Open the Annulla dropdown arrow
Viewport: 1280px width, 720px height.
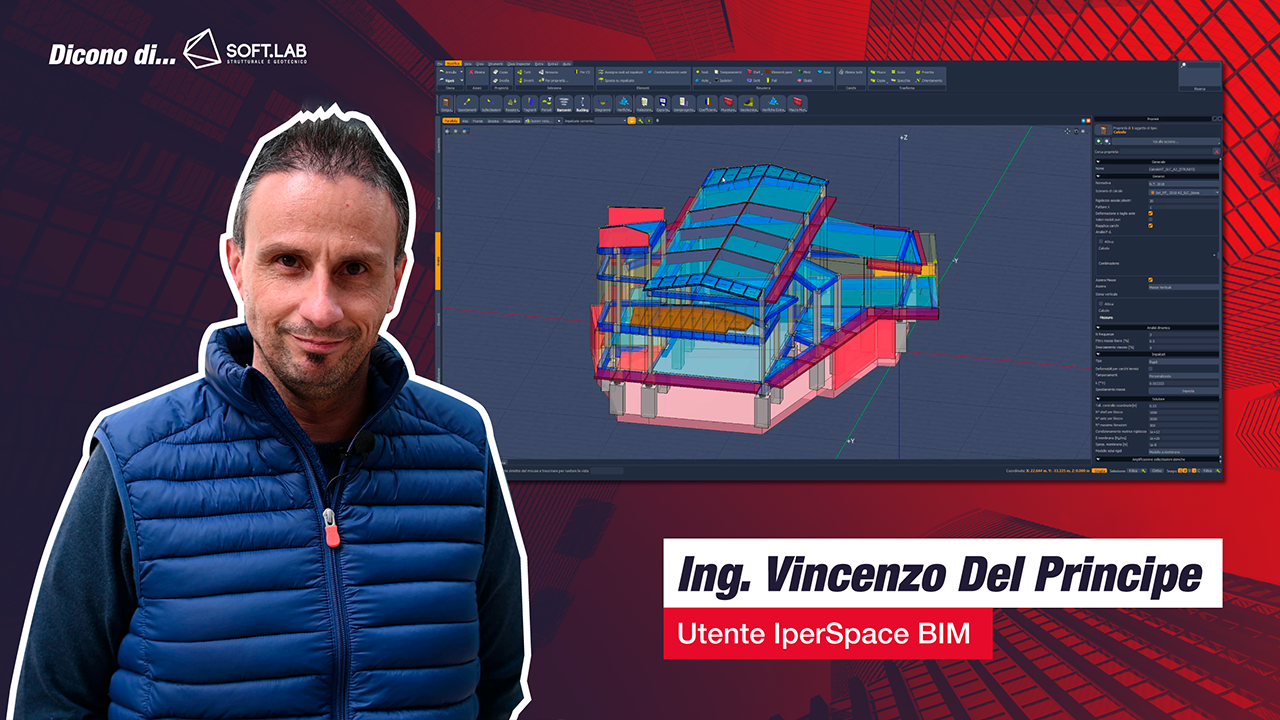click(x=462, y=72)
